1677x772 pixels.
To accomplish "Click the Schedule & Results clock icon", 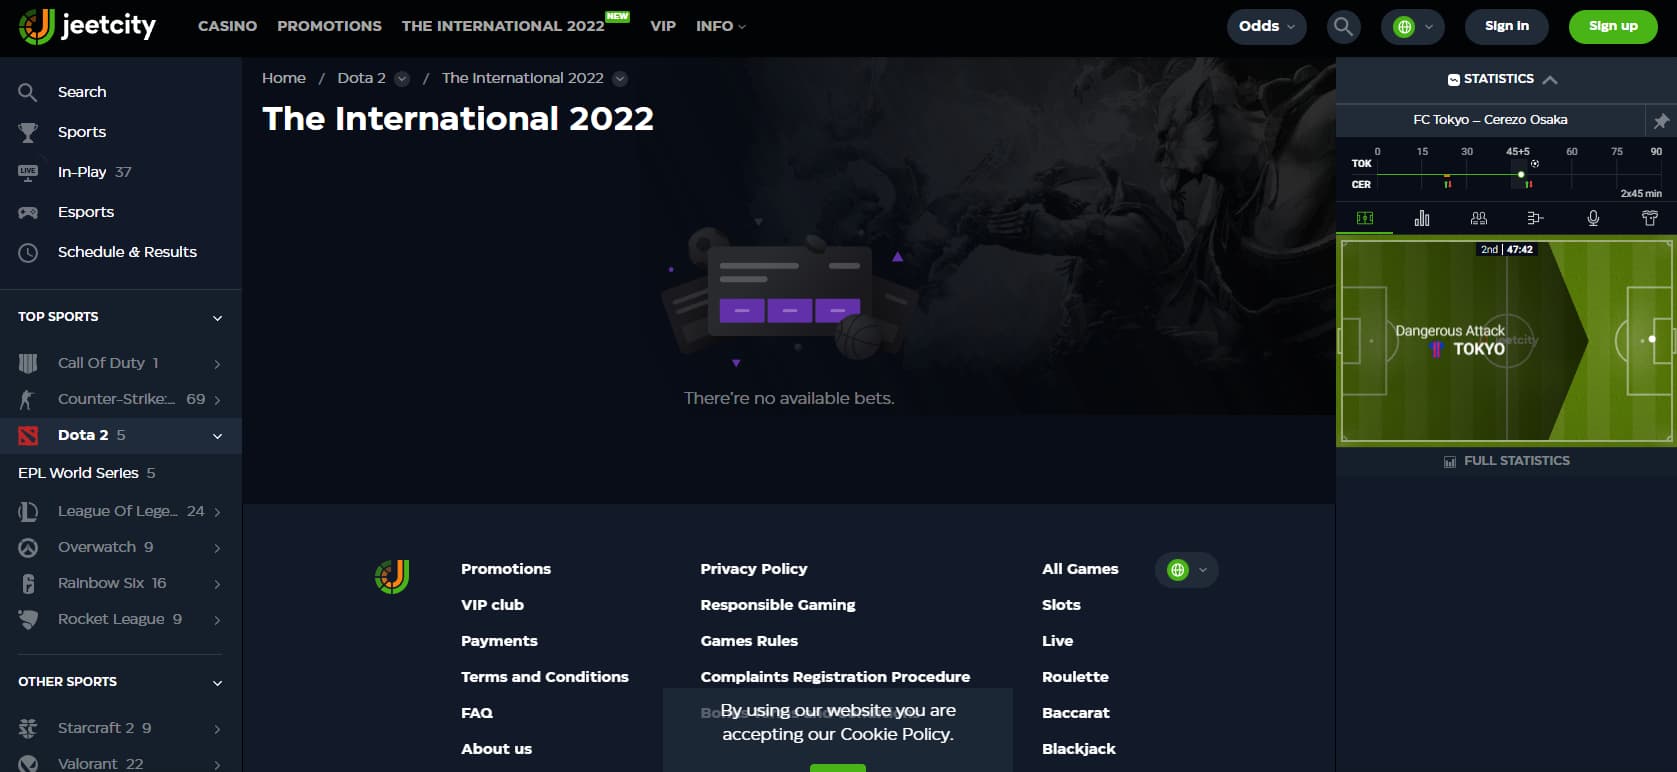I will [x=28, y=252].
